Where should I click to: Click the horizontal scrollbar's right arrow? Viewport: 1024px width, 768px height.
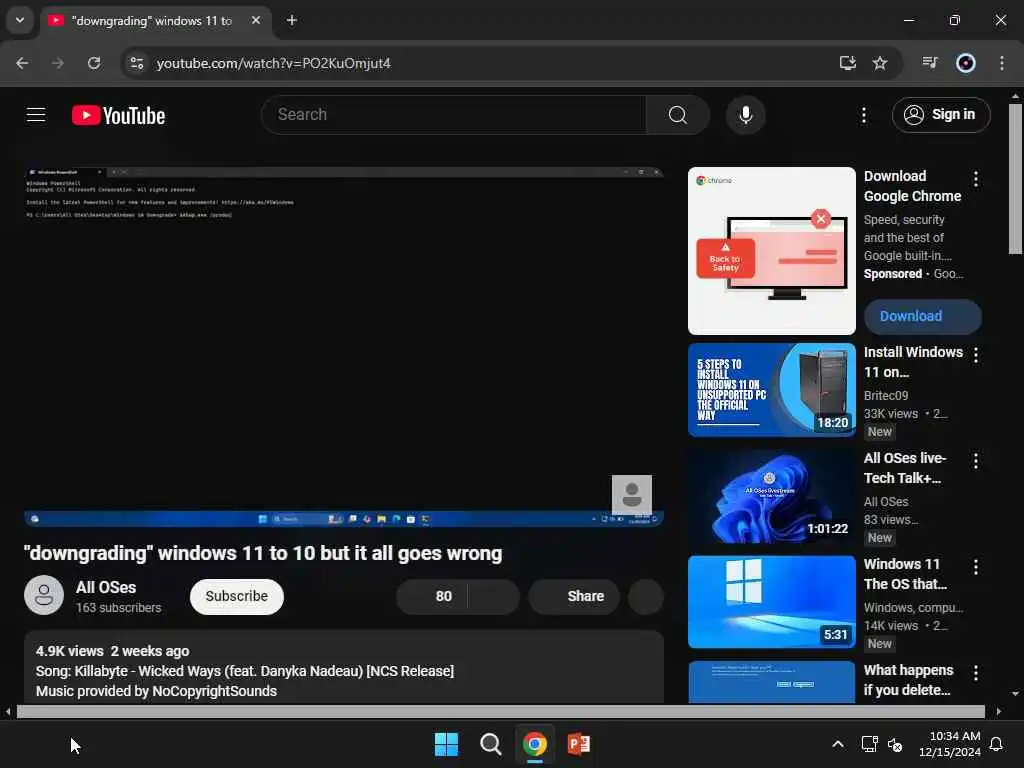point(999,711)
